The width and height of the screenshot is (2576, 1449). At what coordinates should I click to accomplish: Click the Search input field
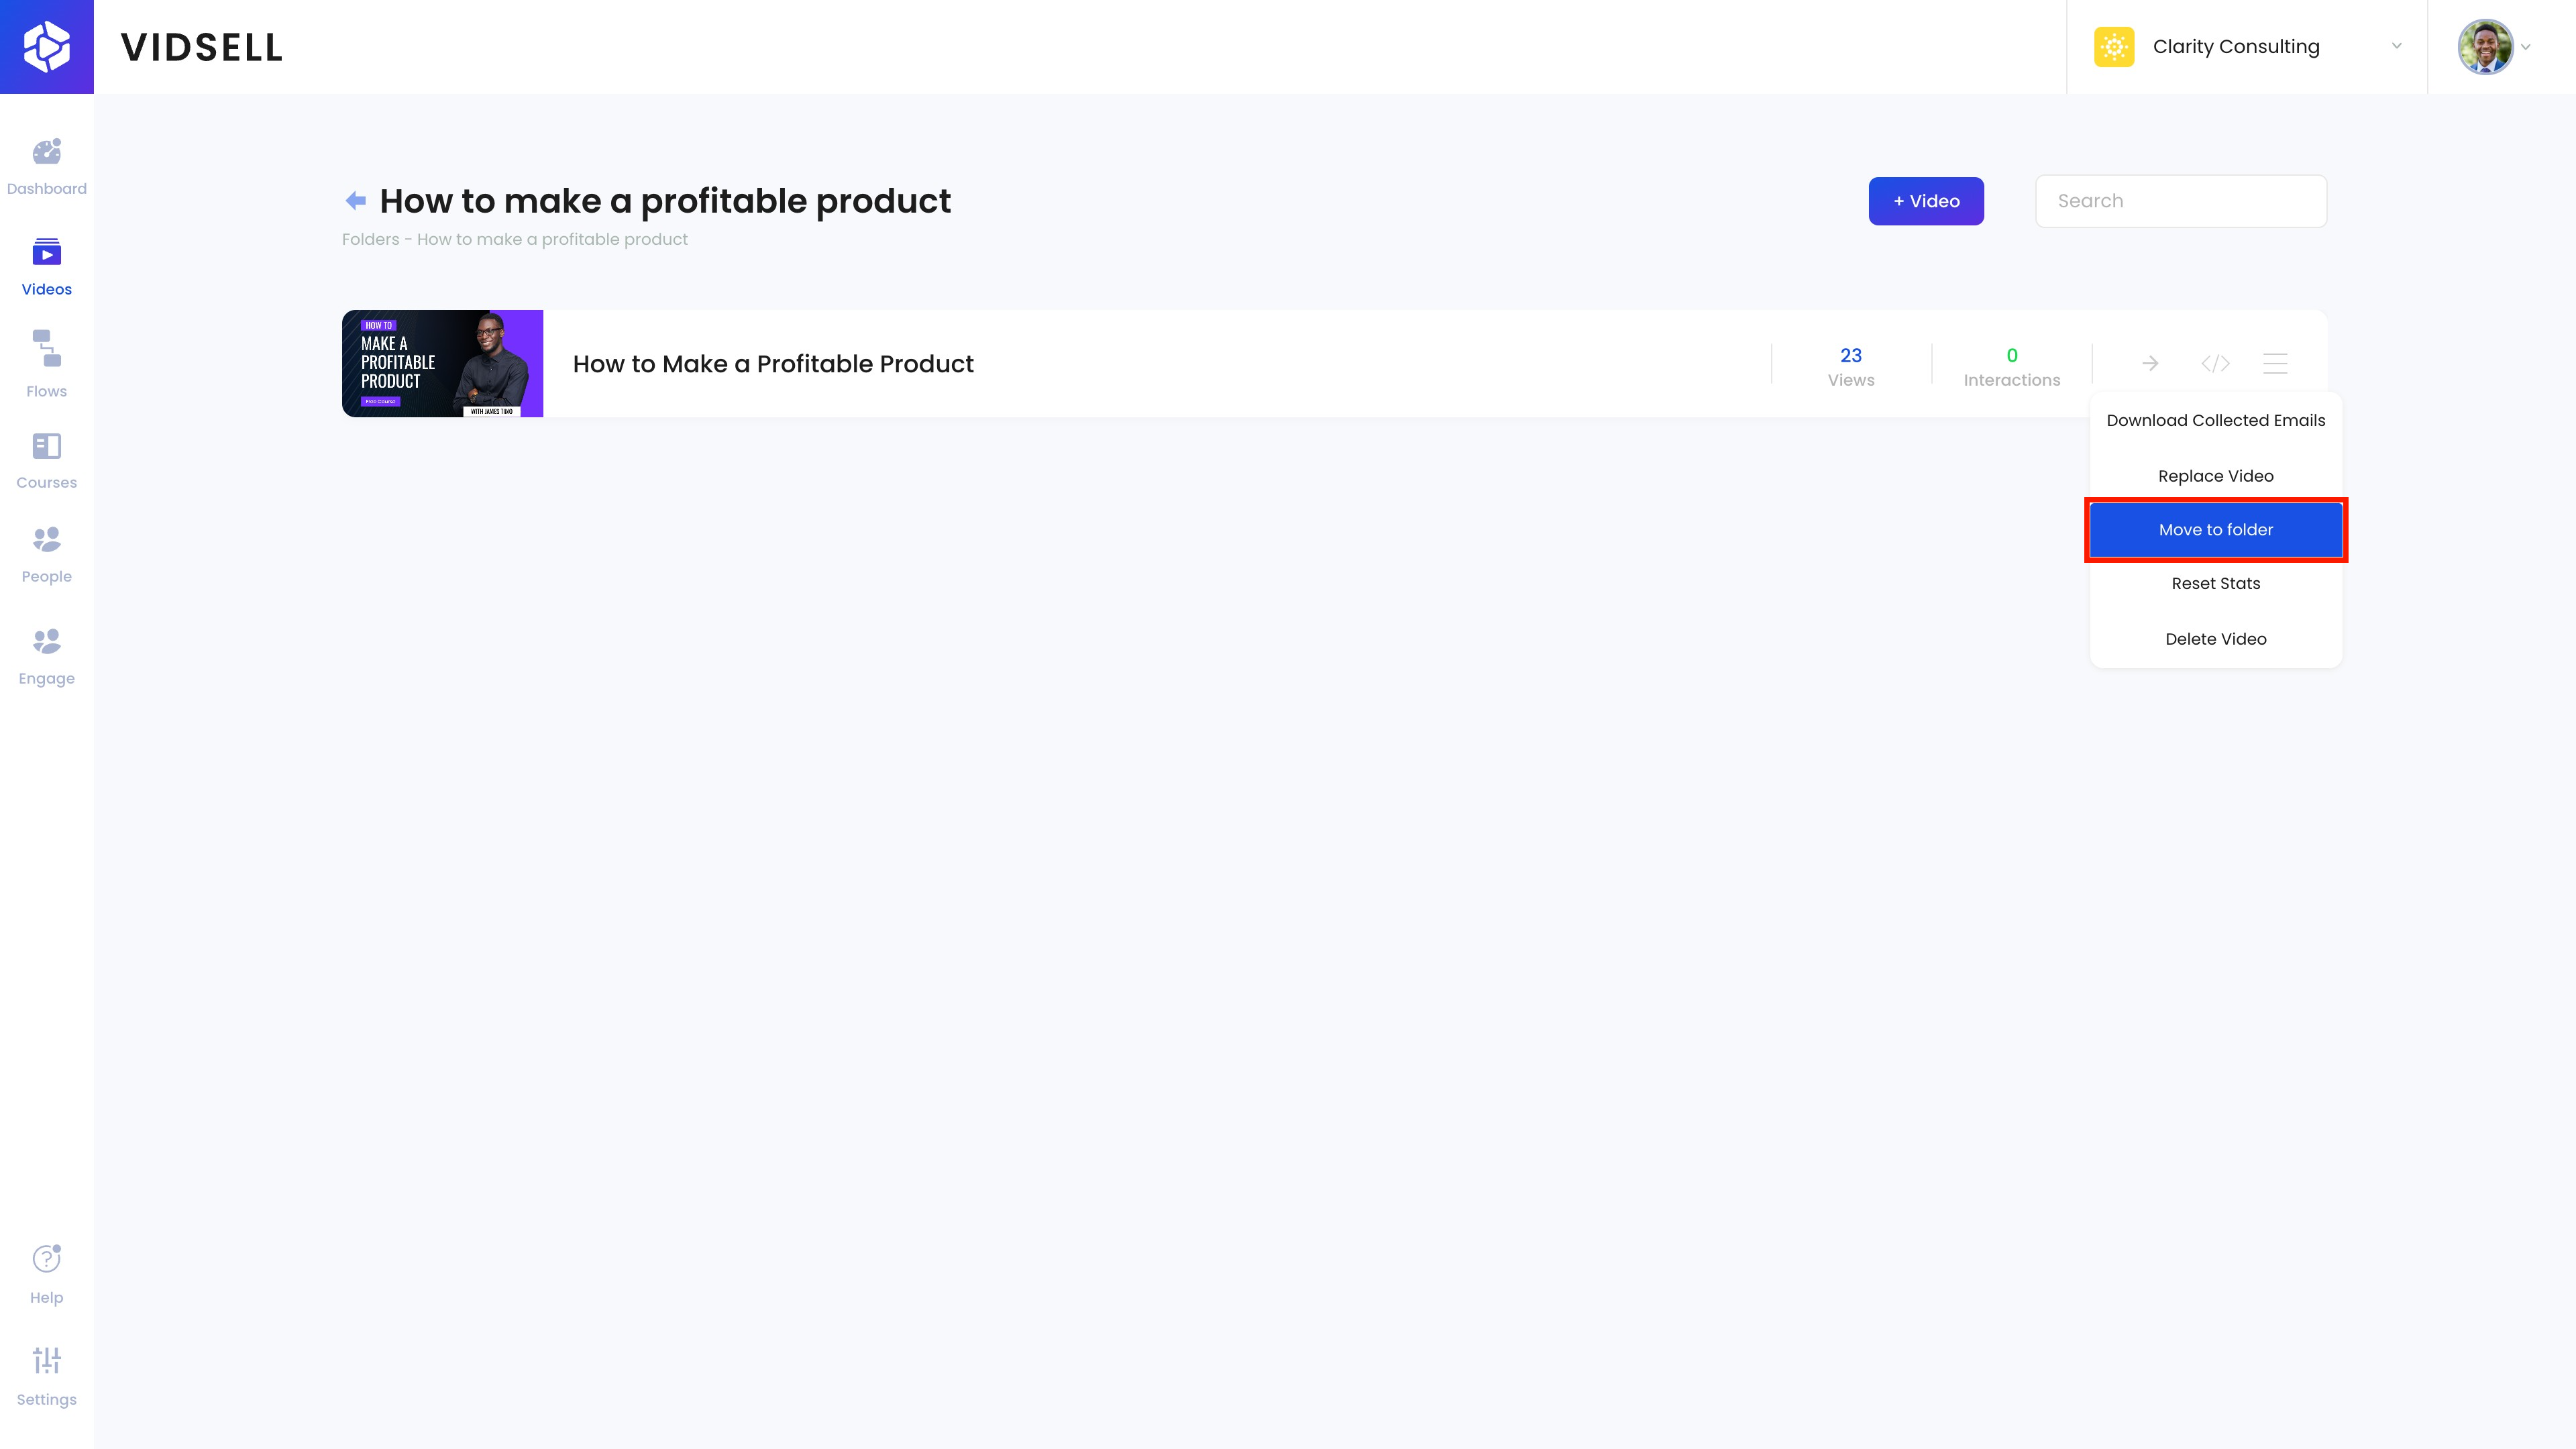pos(2180,201)
